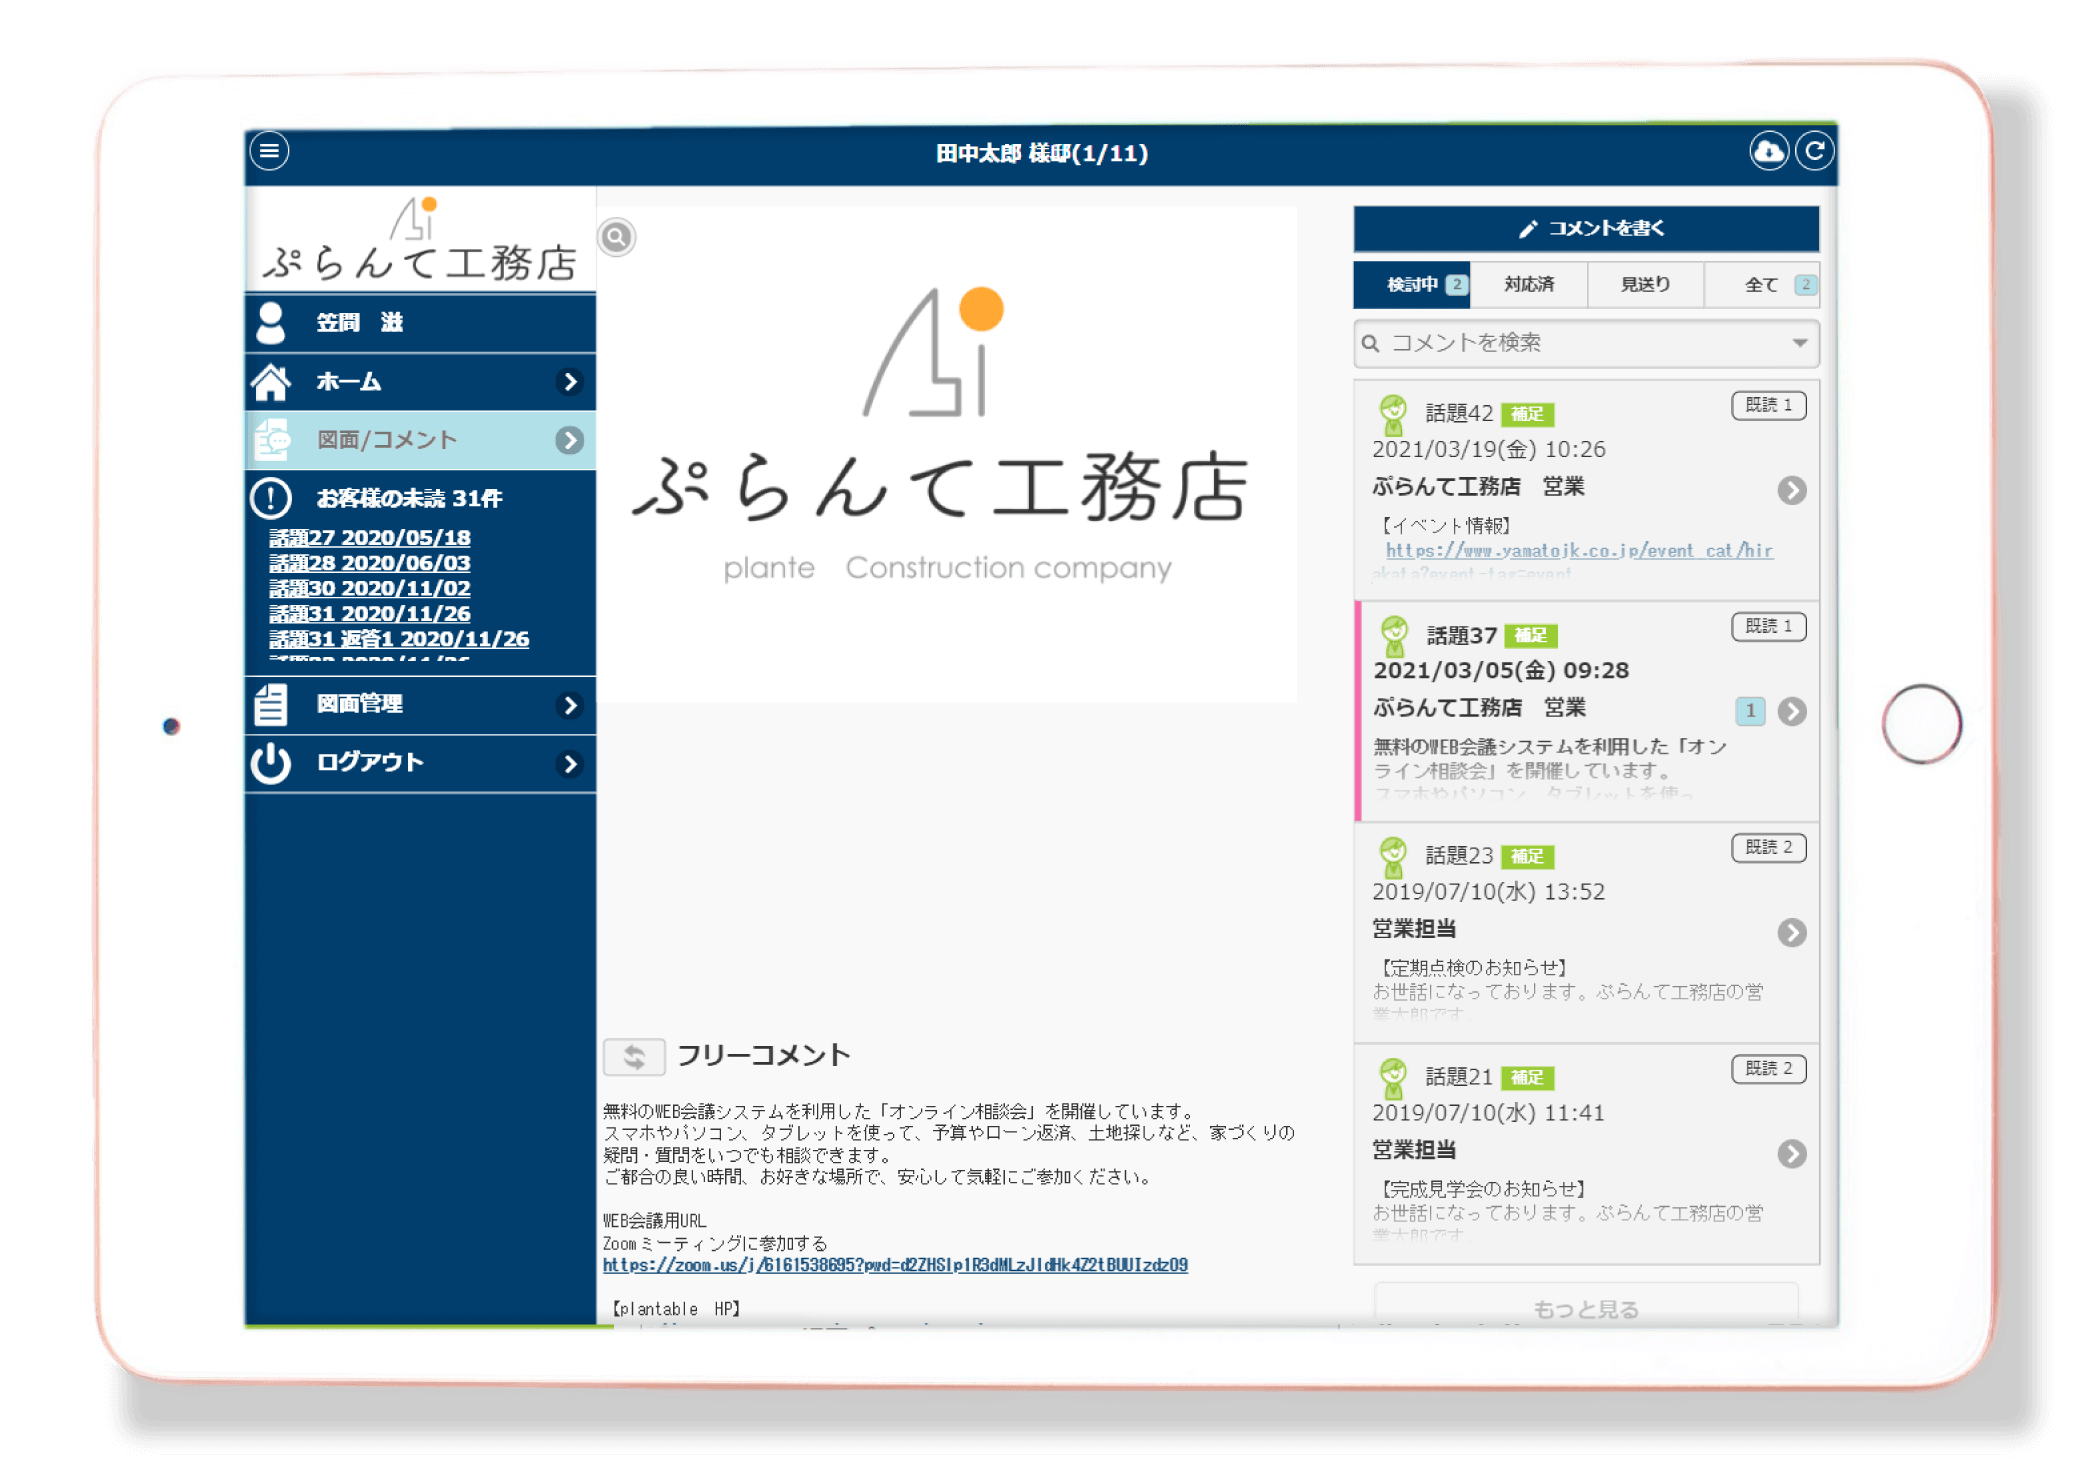Expand the 図面/コメント section chevron
The width and height of the screenshot is (2084, 1464).
(571, 440)
